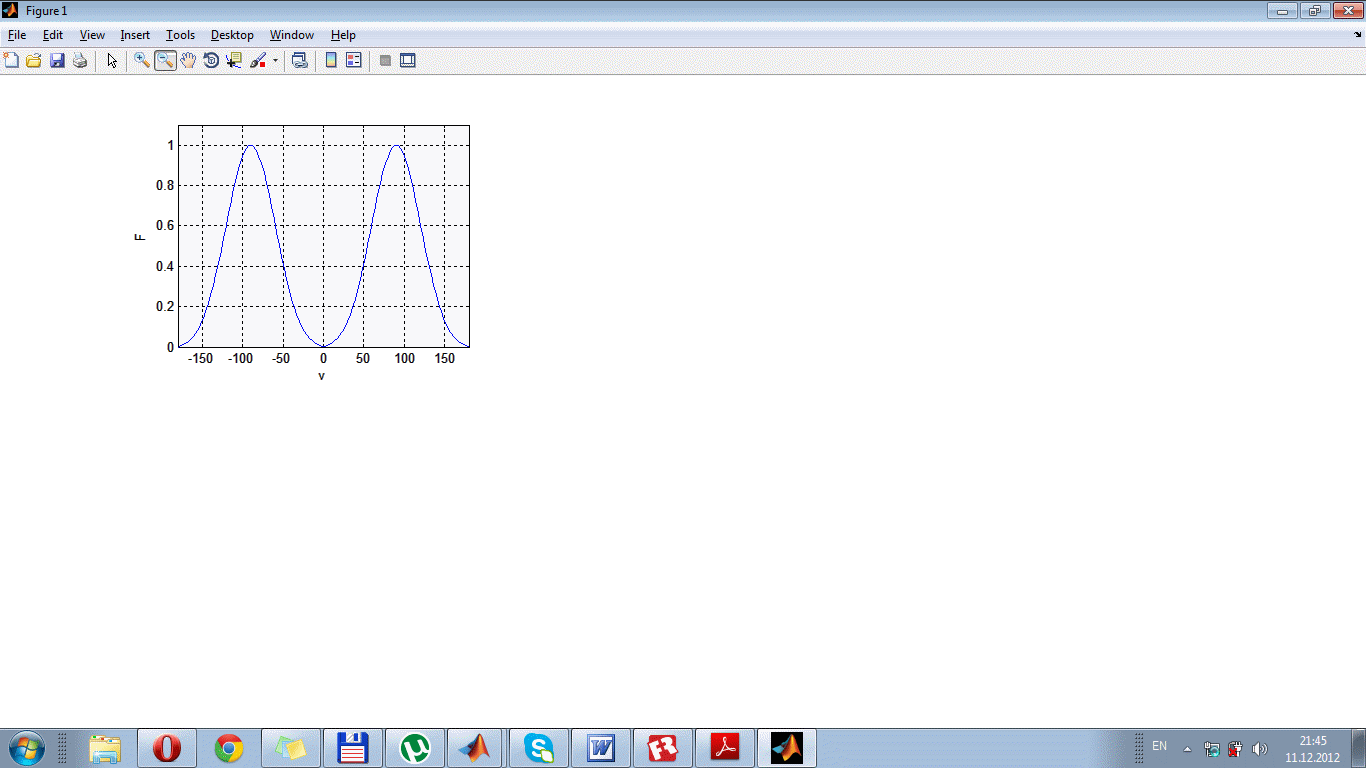This screenshot has width=1366, height=768.
Task: Open the Edit menu
Action: pyautogui.click(x=53, y=35)
